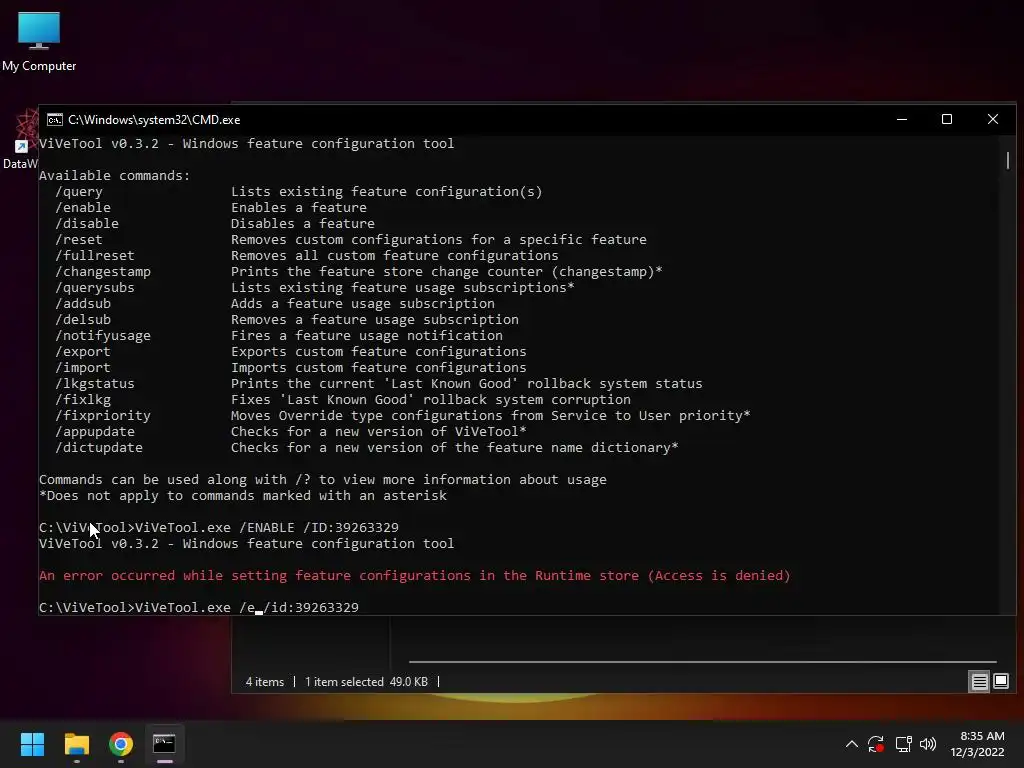
Task: Click the /lkgstatus command text
Action: point(95,383)
